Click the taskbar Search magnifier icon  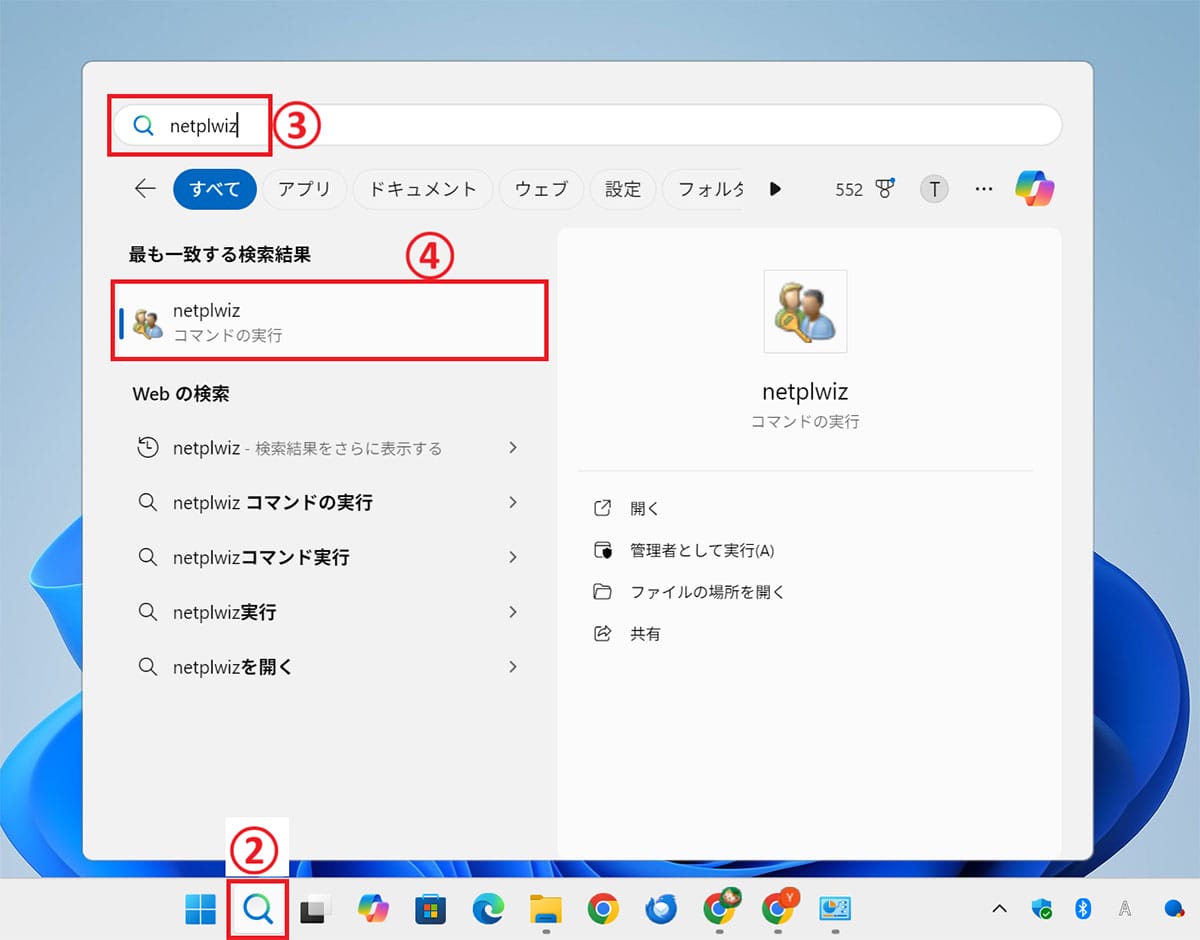click(x=258, y=908)
